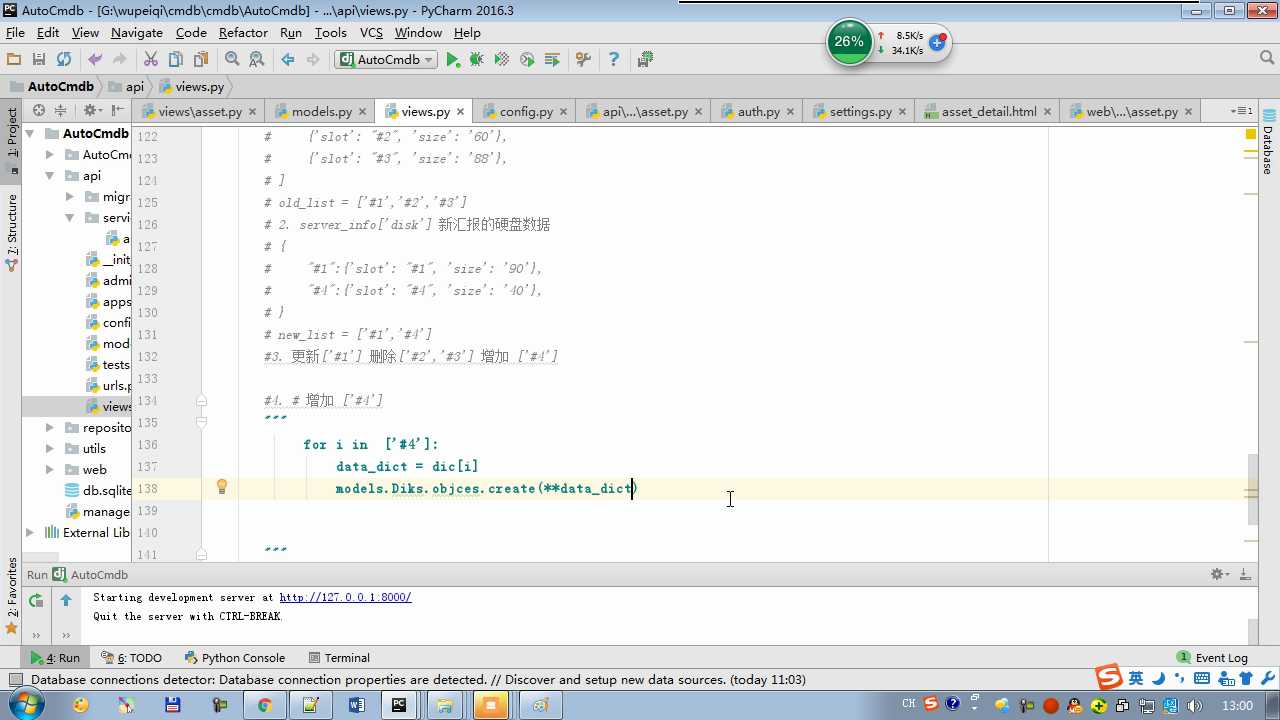Expand External Libraries node
The image size is (1280, 720).
30,532
